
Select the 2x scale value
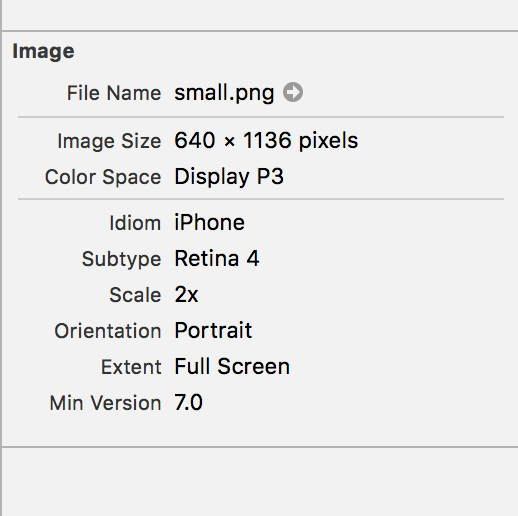(x=186, y=295)
